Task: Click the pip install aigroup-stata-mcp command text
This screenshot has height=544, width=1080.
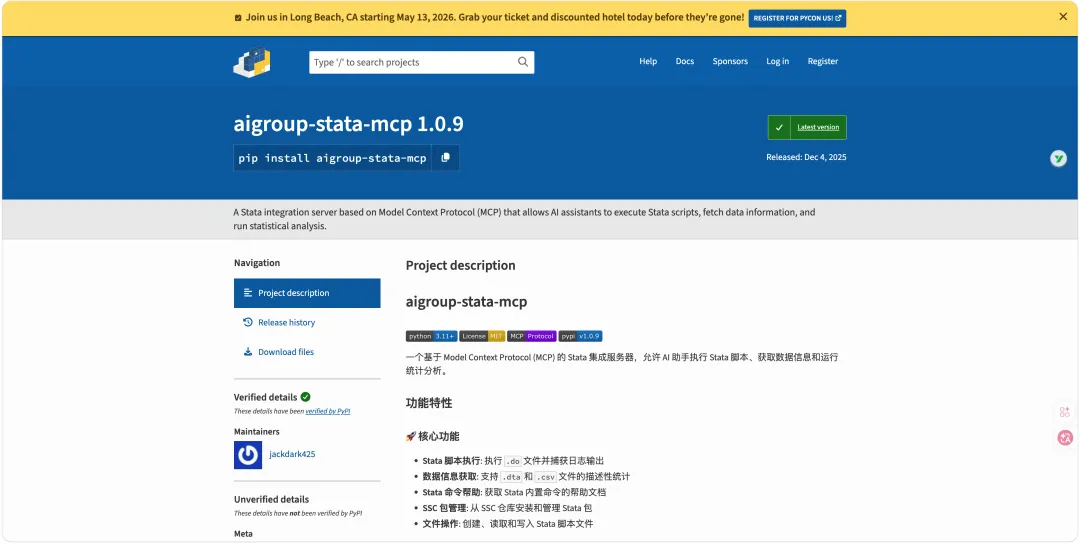Action: pos(333,158)
